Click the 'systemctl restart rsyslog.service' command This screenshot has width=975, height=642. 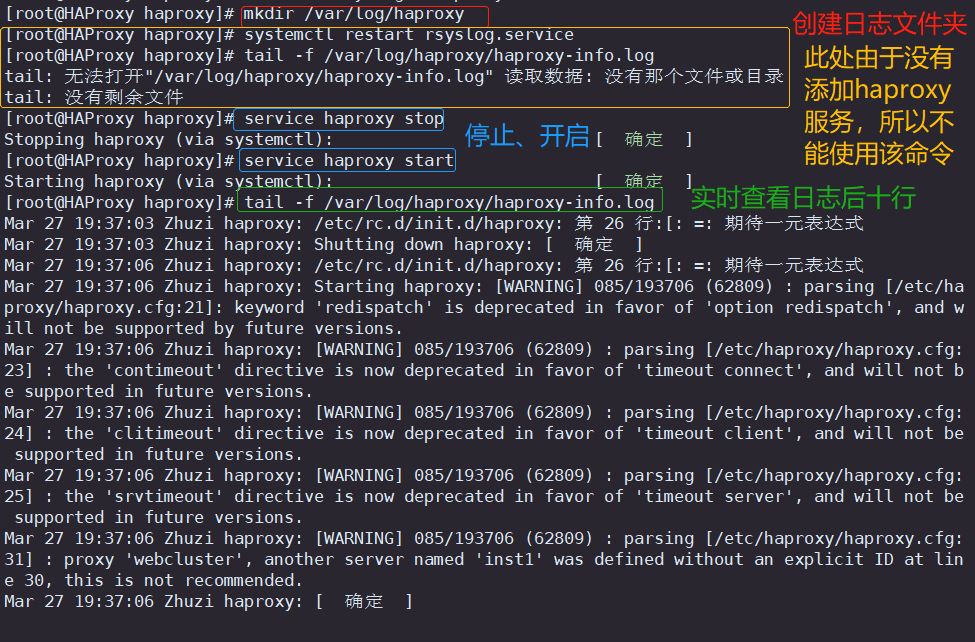[409, 35]
